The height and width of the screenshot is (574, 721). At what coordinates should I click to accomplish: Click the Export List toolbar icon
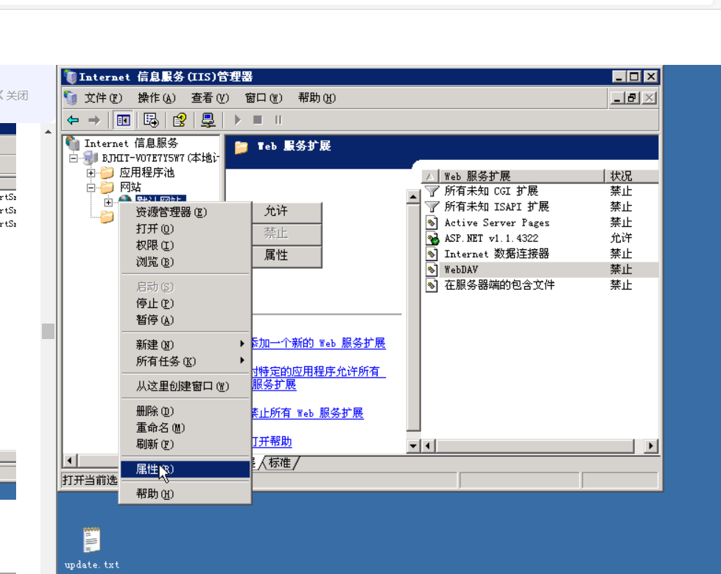pos(151,121)
